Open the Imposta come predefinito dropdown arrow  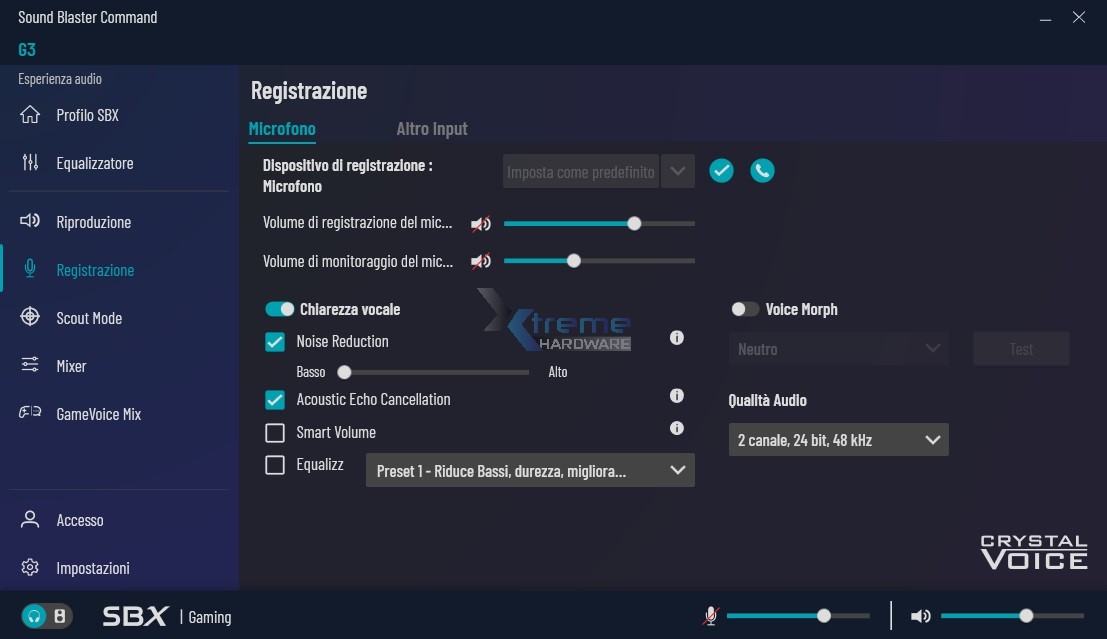(678, 171)
